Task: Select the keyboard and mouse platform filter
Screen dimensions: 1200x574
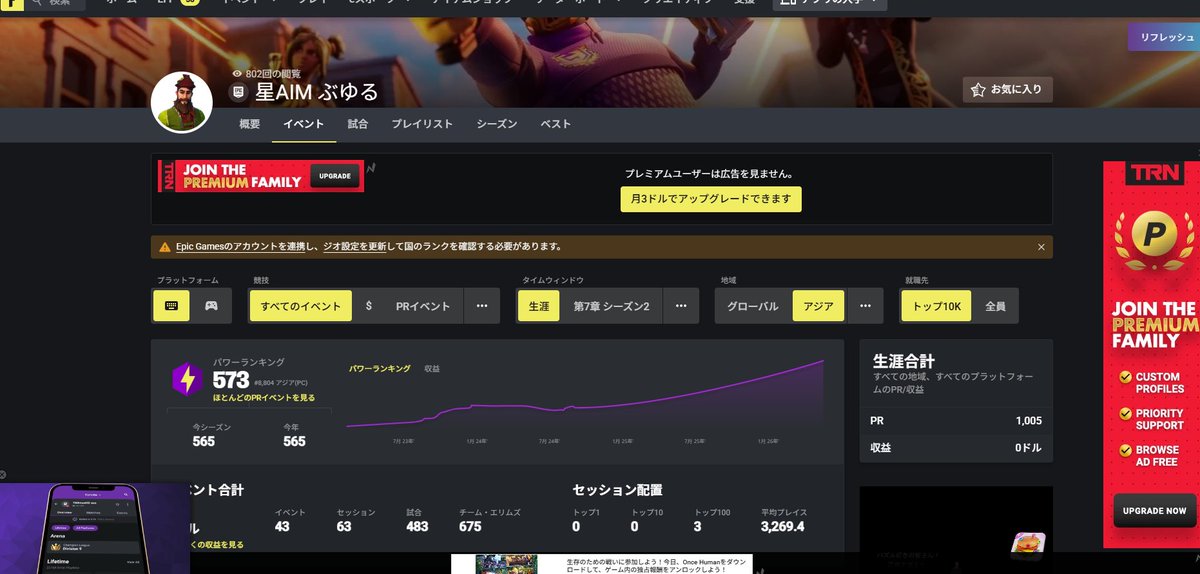Action: click(x=171, y=306)
